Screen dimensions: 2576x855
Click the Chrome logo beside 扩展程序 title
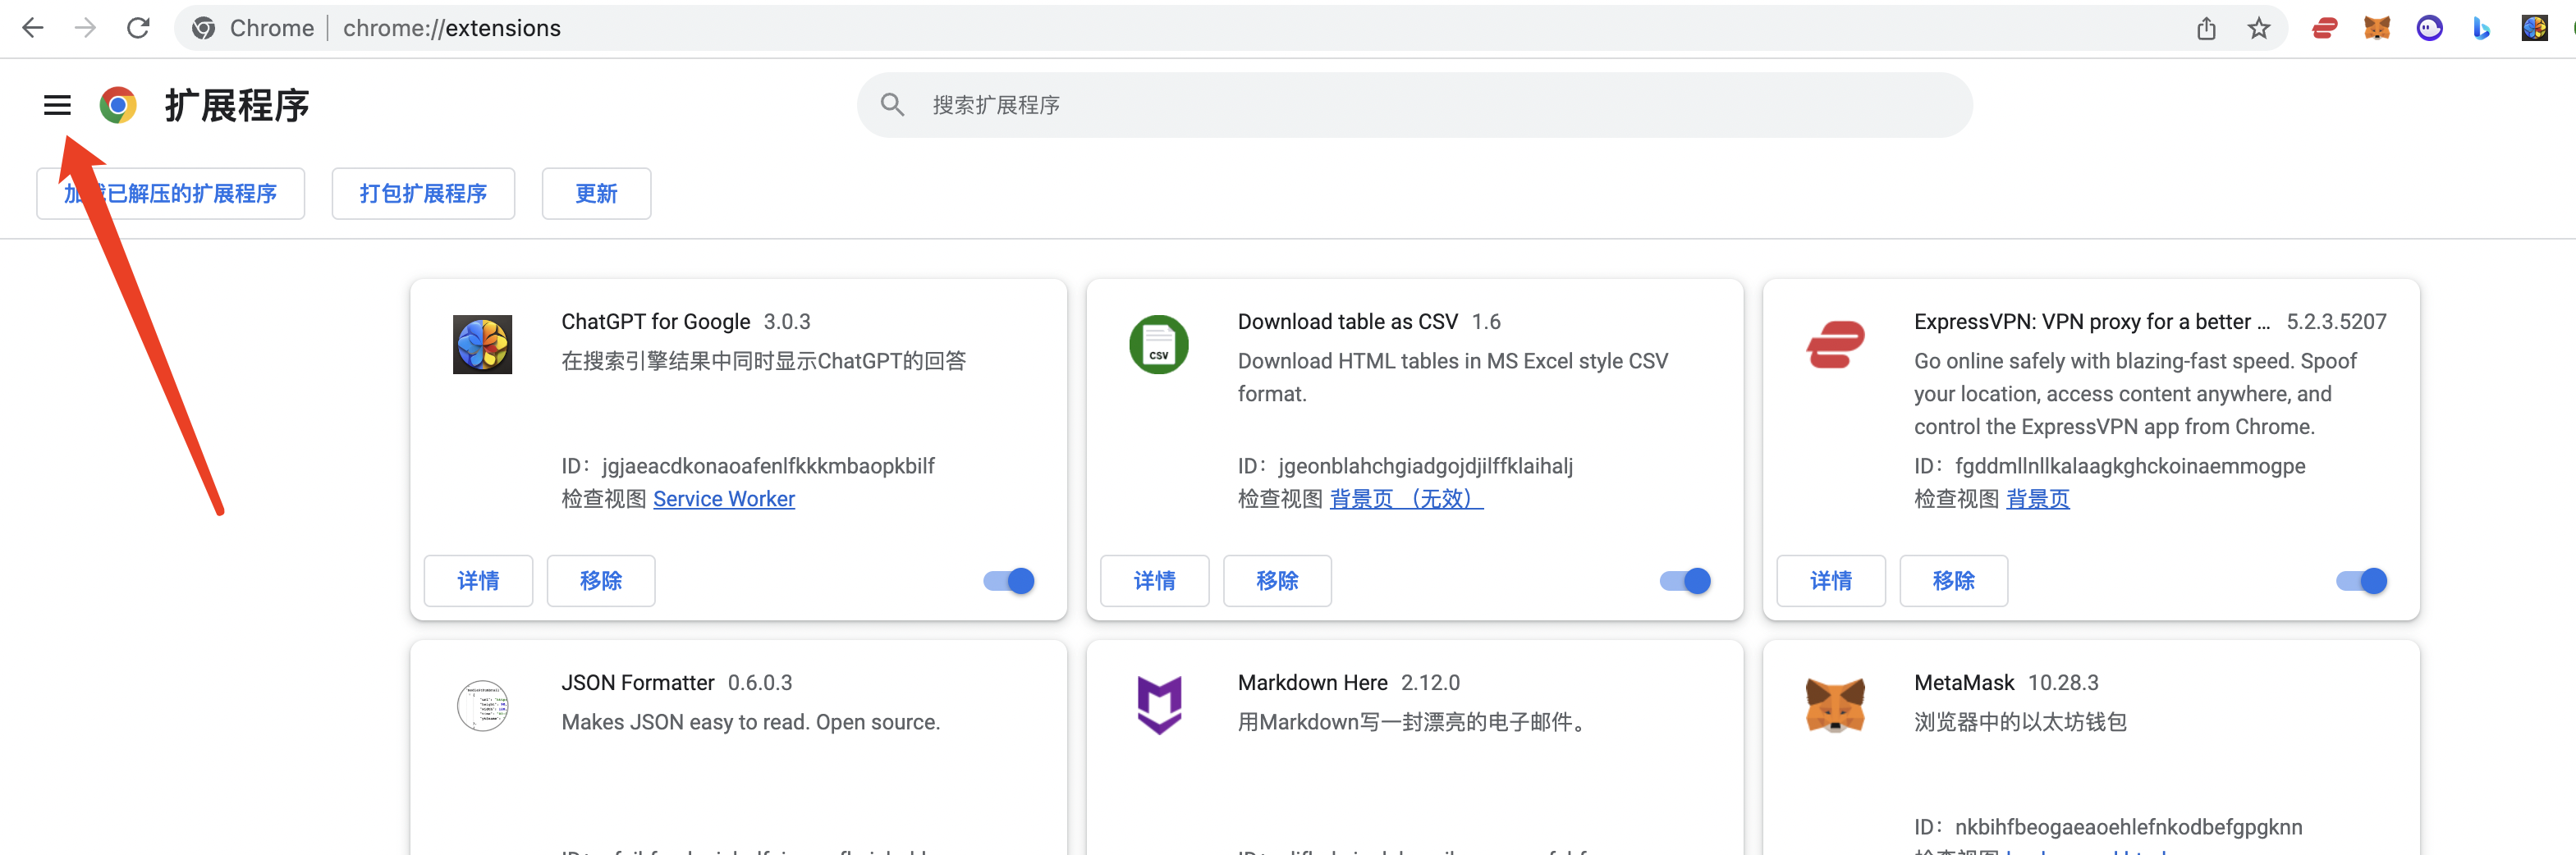point(118,105)
